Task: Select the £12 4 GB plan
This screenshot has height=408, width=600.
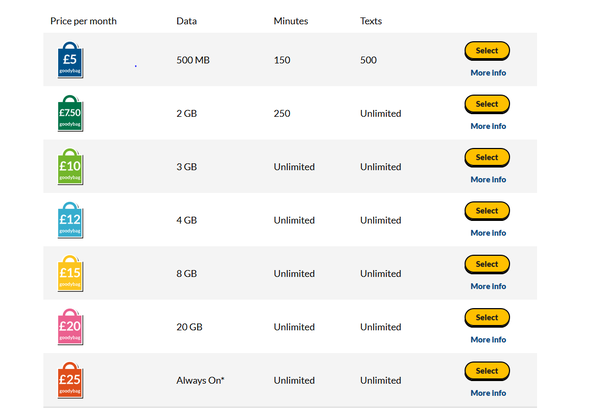Action: tap(487, 211)
